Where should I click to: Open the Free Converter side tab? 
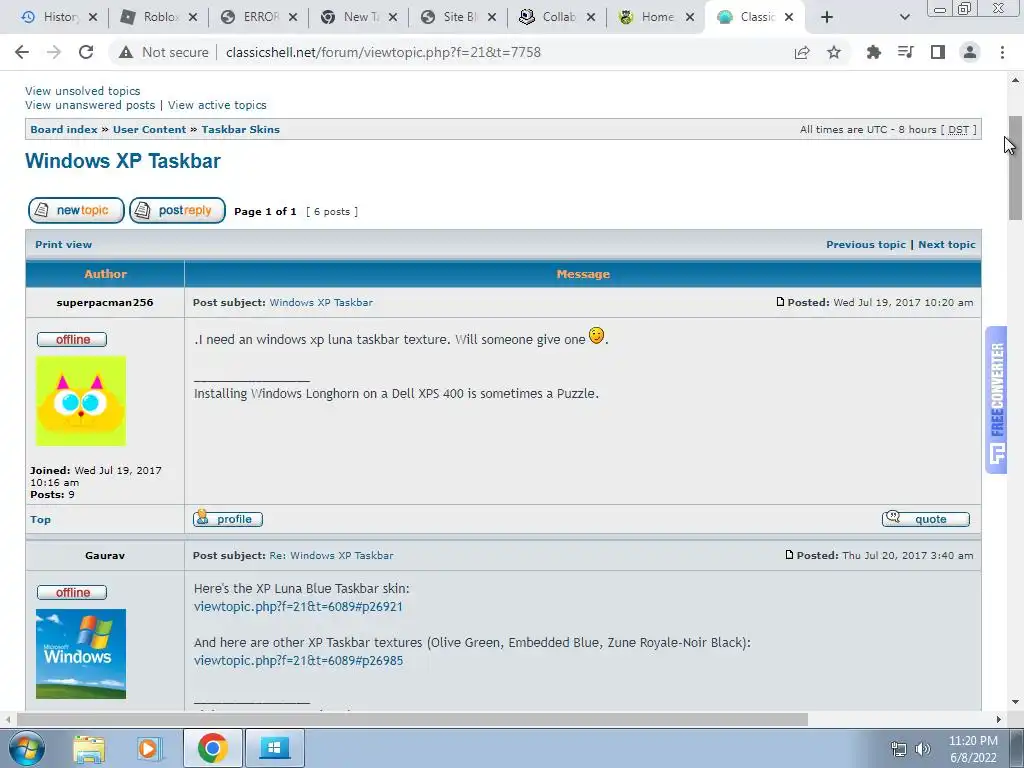997,400
